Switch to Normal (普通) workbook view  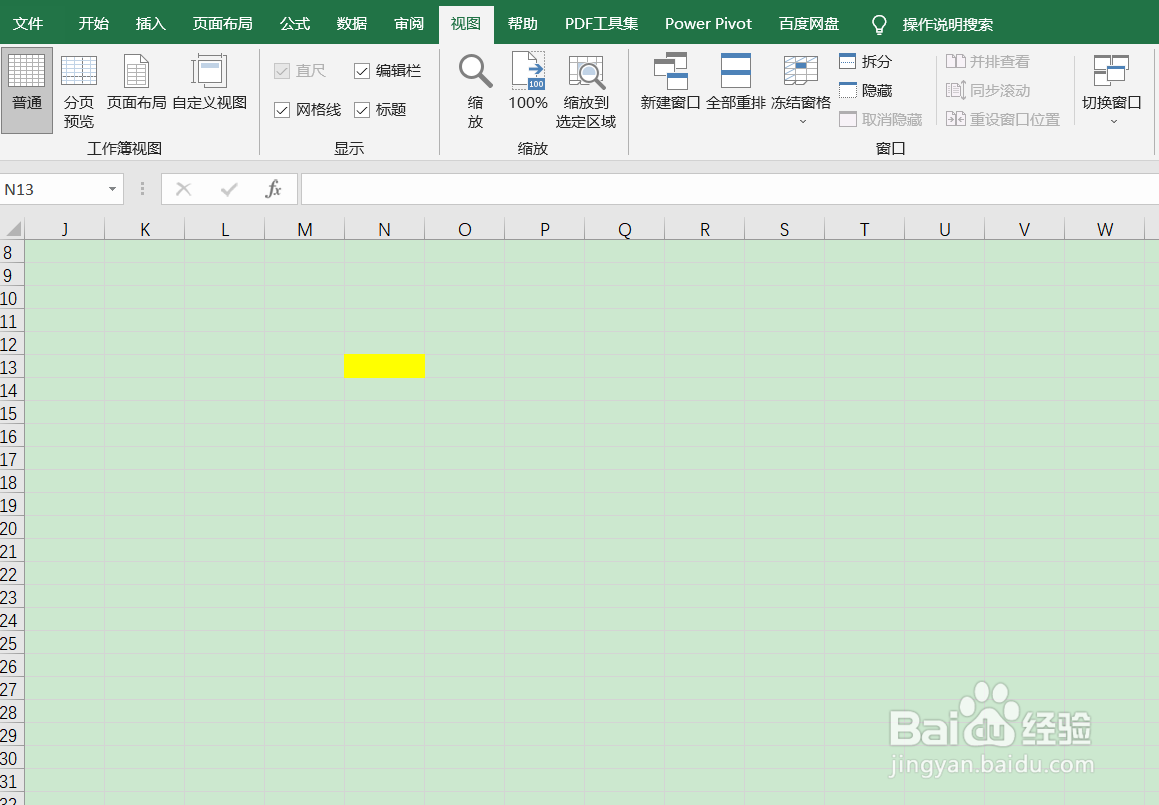click(x=27, y=90)
